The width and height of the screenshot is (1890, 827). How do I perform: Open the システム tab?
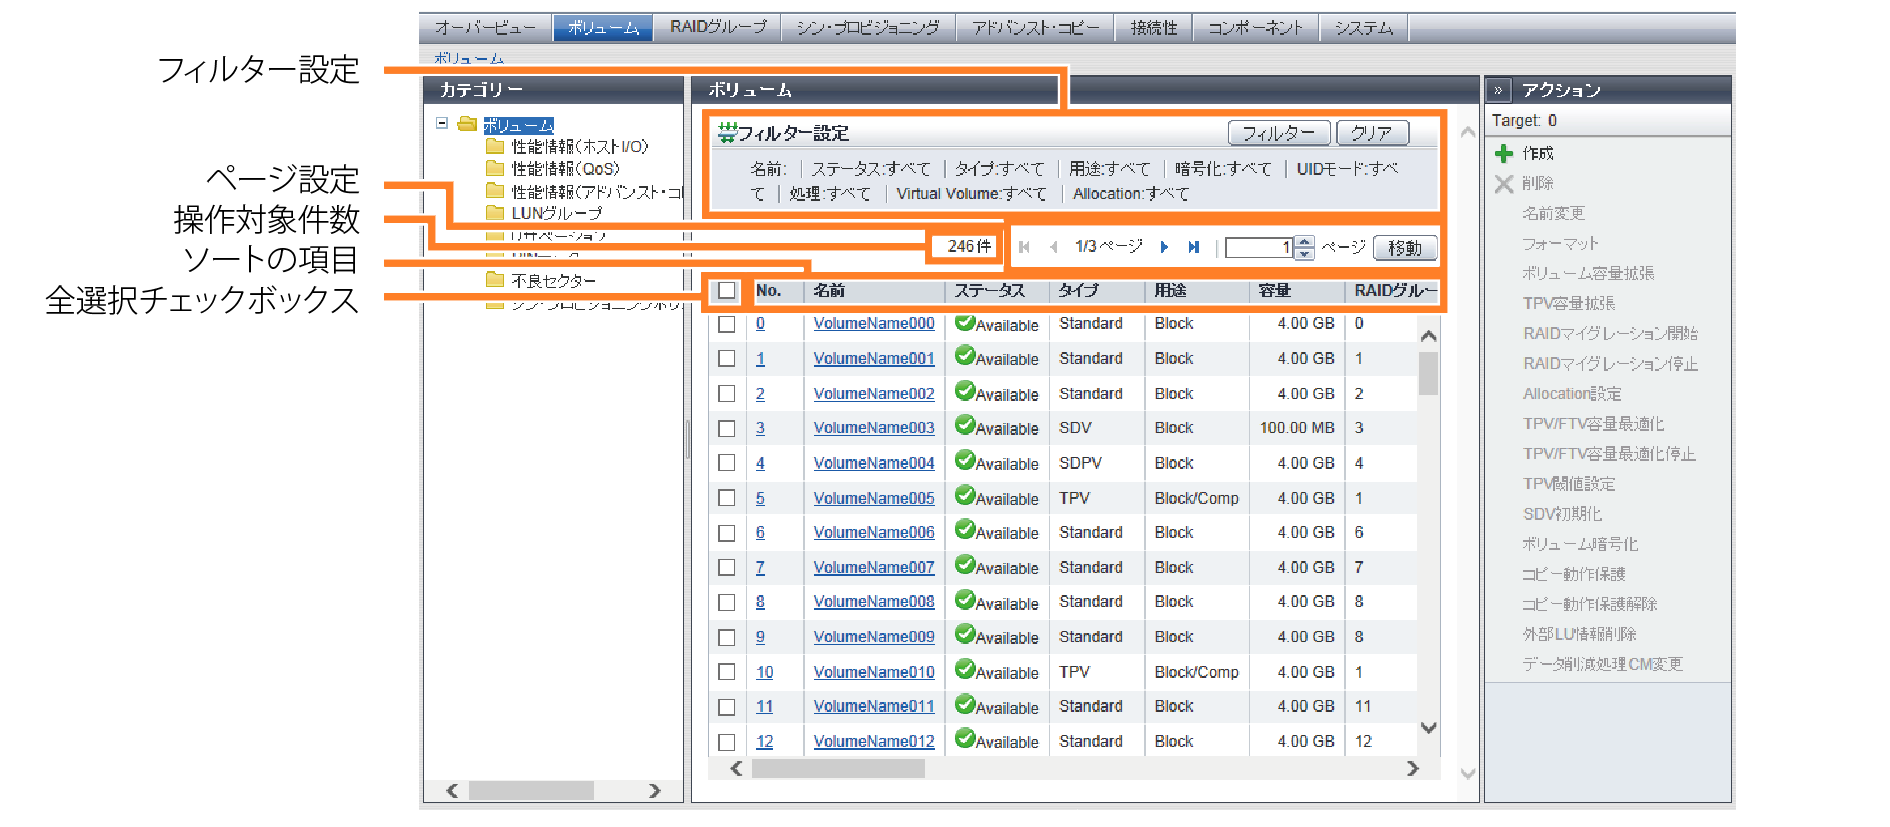tap(1363, 27)
